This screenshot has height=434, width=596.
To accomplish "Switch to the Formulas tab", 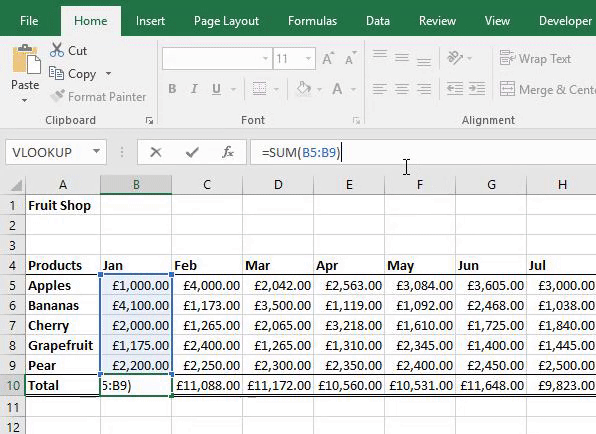I will click(312, 21).
